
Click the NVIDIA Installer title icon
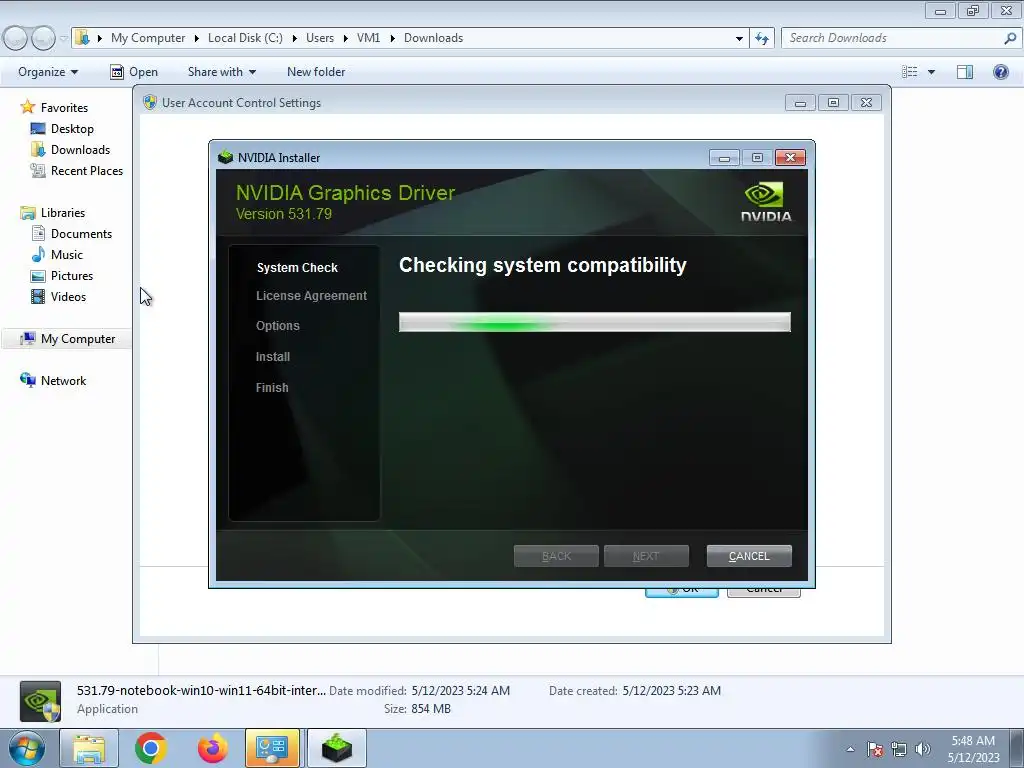pos(225,157)
